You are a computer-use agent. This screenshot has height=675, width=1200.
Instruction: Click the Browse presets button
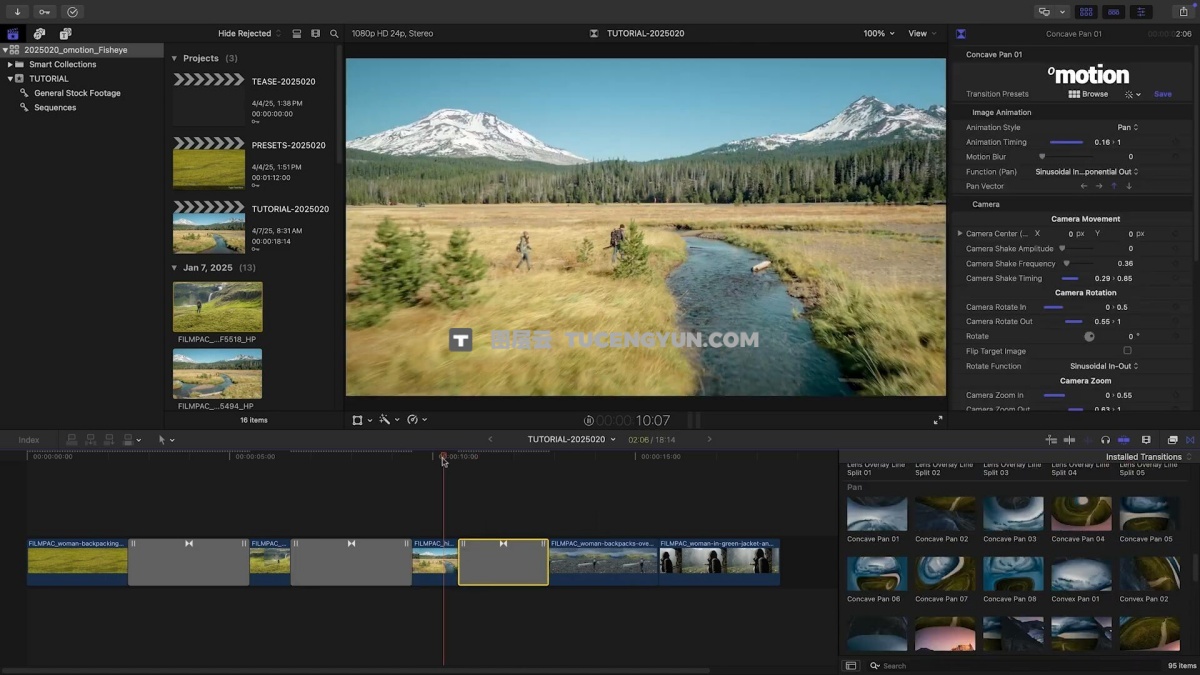click(x=1088, y=94)
